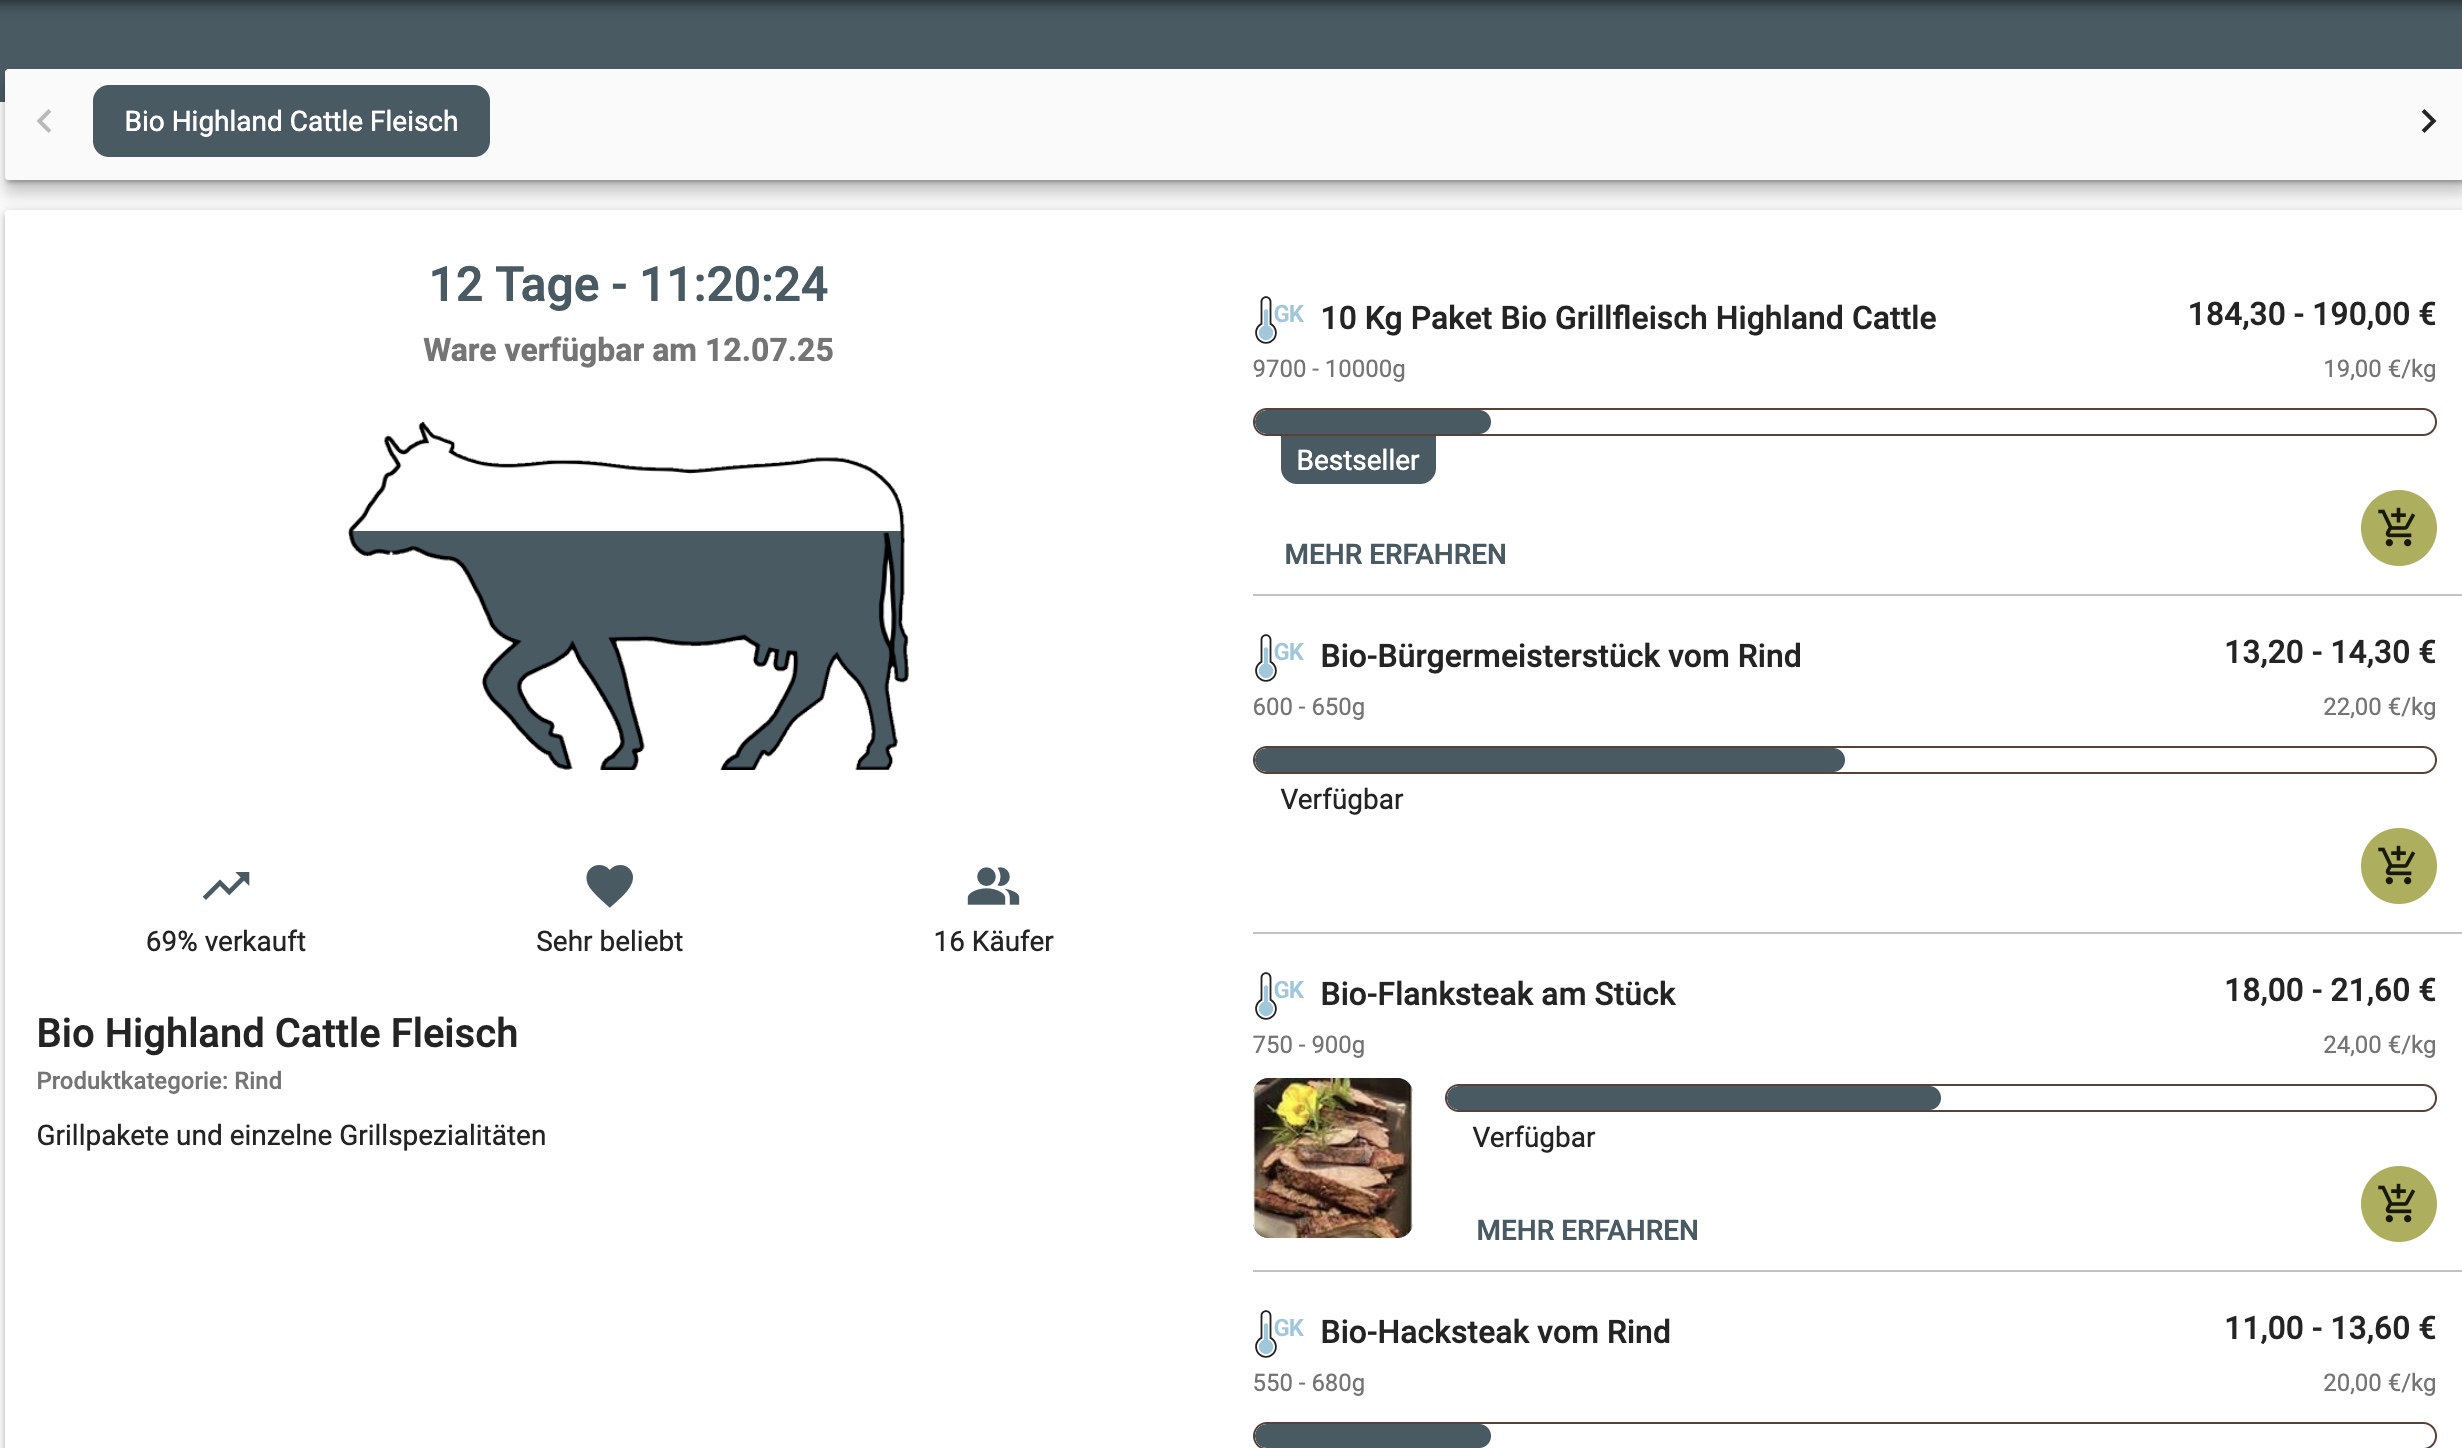
Task: Click the cow silhouette sales illustration
Action: pos(628,596)
